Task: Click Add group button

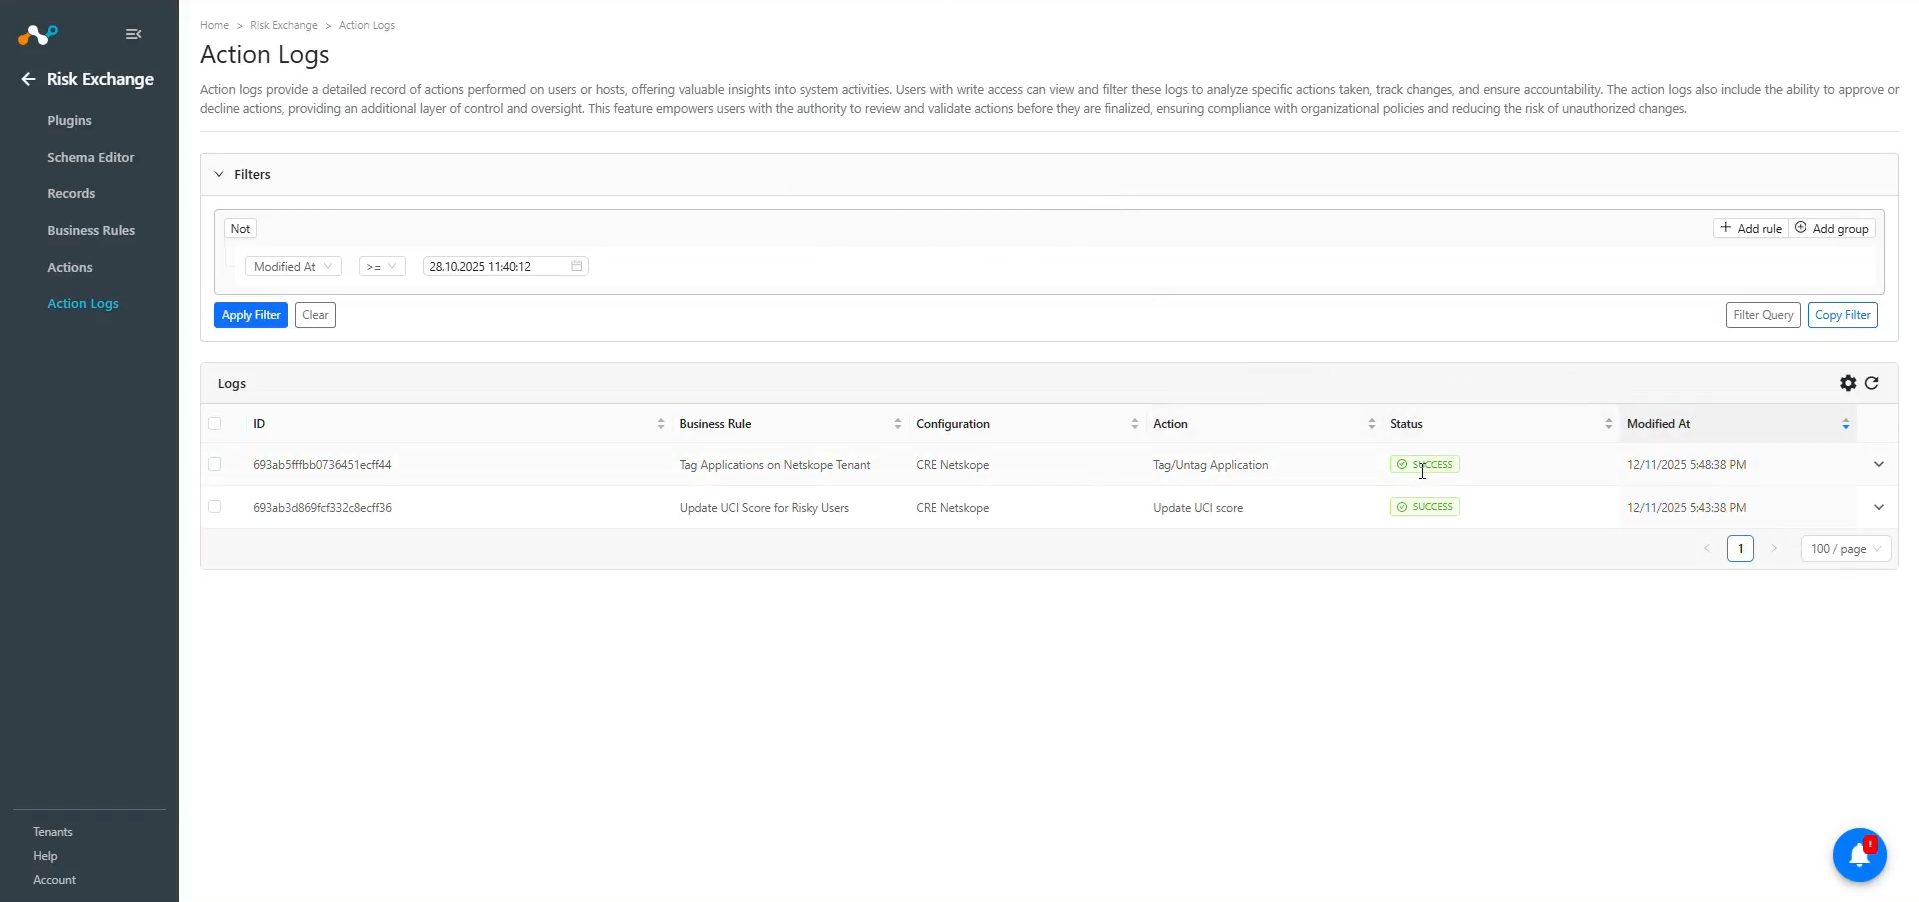Action: (x=1832, y=229)
